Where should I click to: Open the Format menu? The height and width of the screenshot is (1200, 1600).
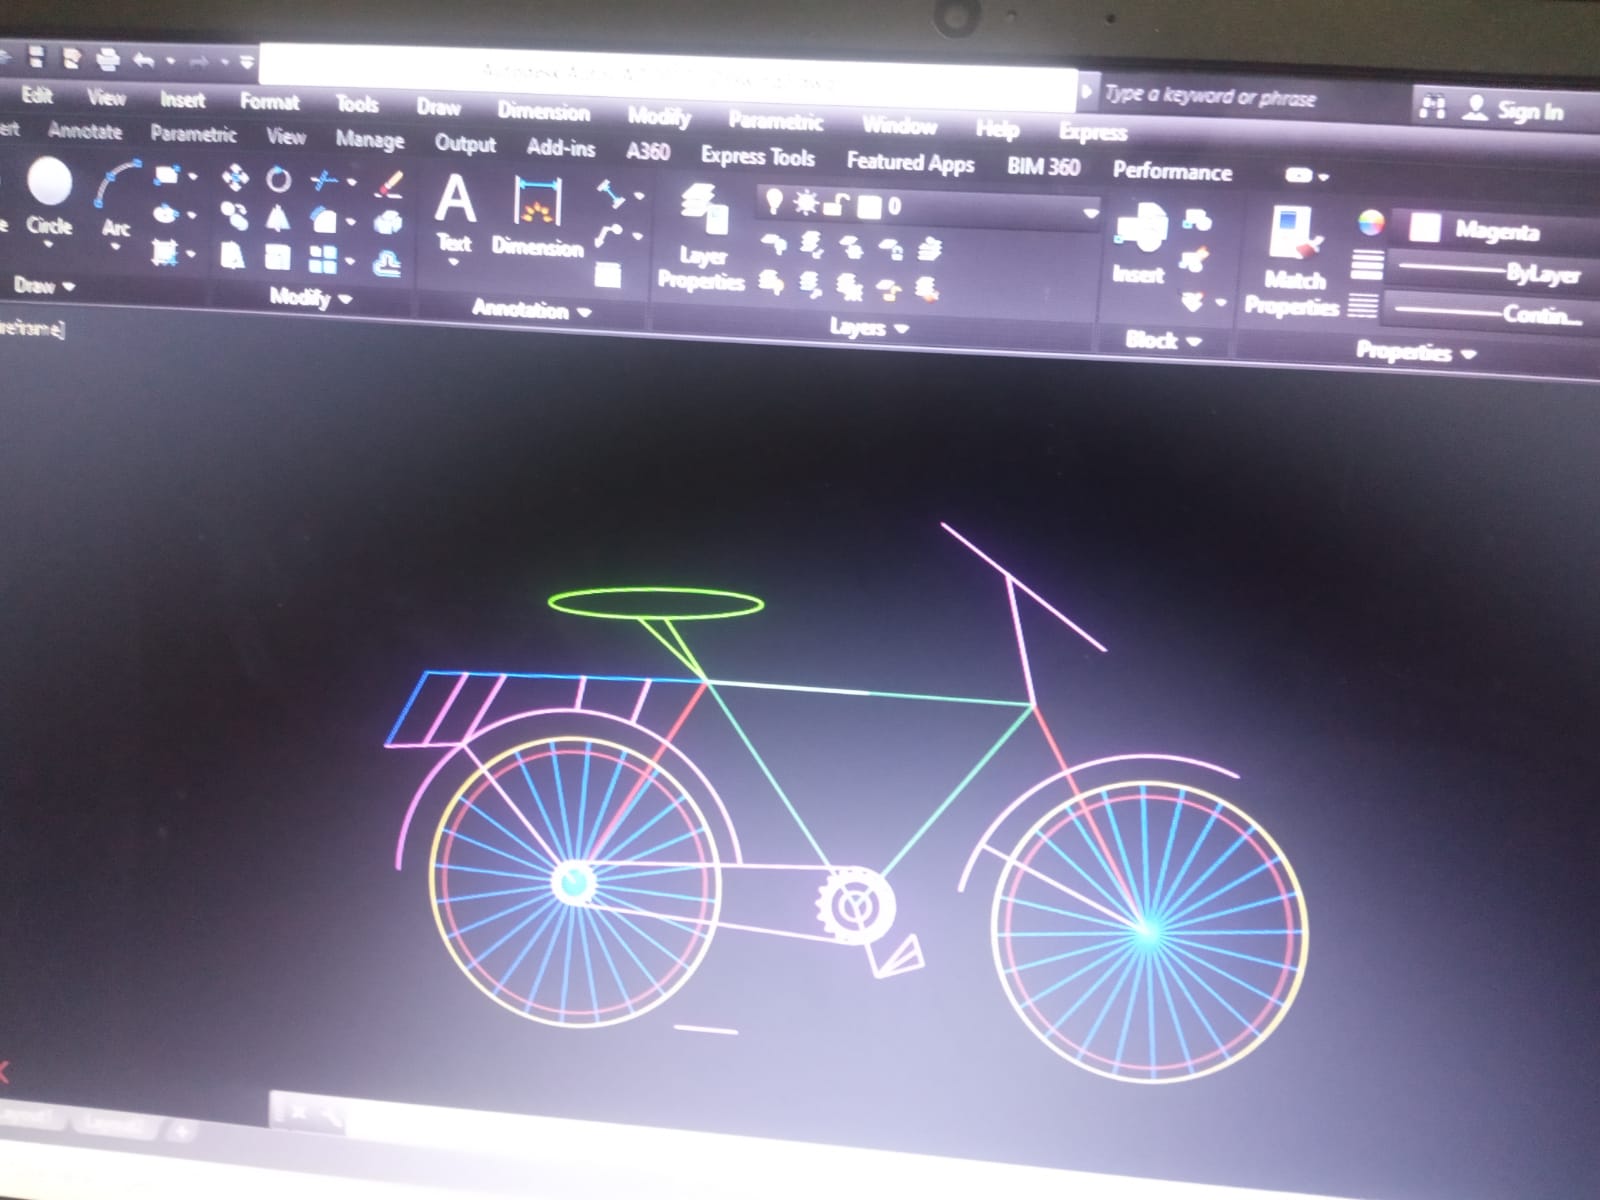click(x=269, y=101)
